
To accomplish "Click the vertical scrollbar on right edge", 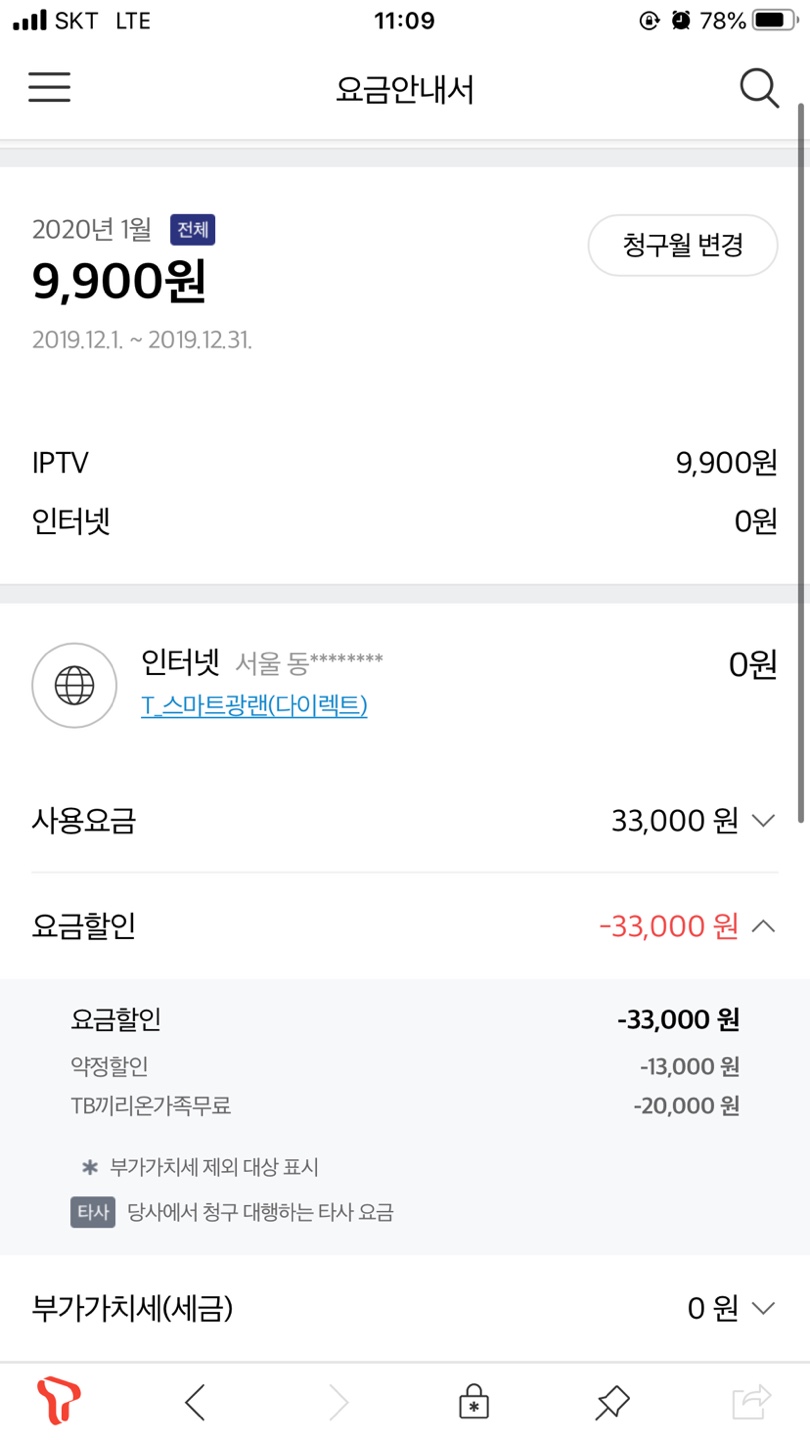I will (802, 460).
